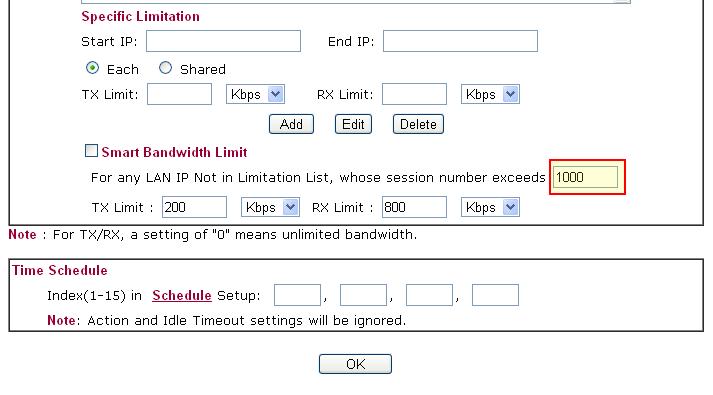
Task: Focus the Start IP field
Action: click(223, 41)
